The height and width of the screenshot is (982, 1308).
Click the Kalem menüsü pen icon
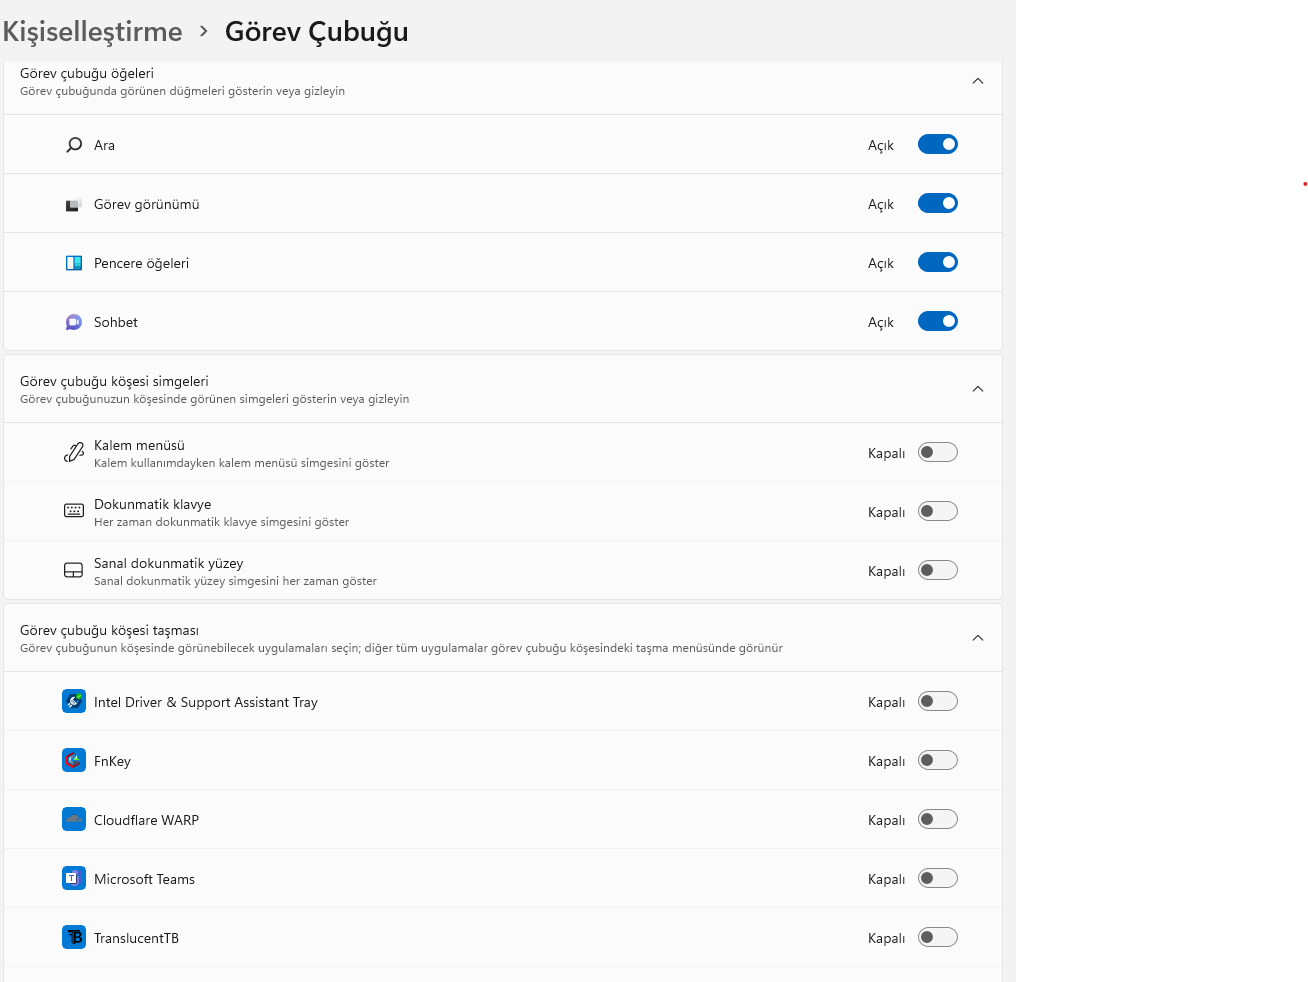[74, 453]
